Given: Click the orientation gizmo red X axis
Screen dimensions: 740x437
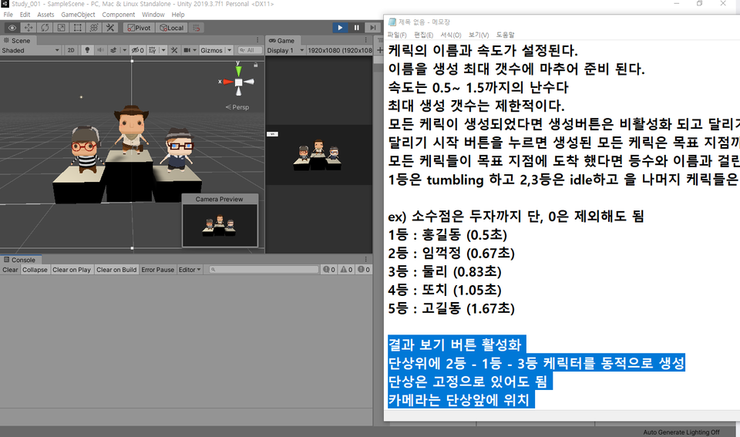Looking at the screenshot, I should pyautogui.click(x=227, y=82).
